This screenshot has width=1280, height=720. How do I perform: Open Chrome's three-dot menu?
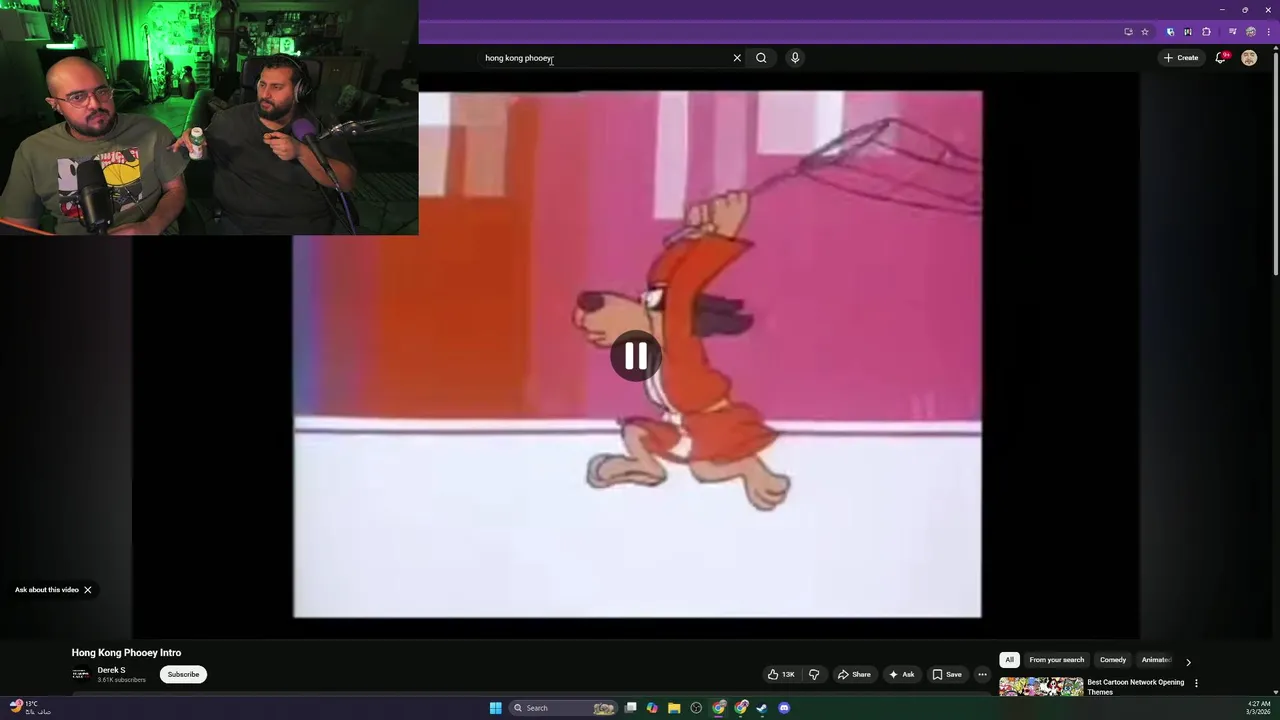[x=1268, y=32]
